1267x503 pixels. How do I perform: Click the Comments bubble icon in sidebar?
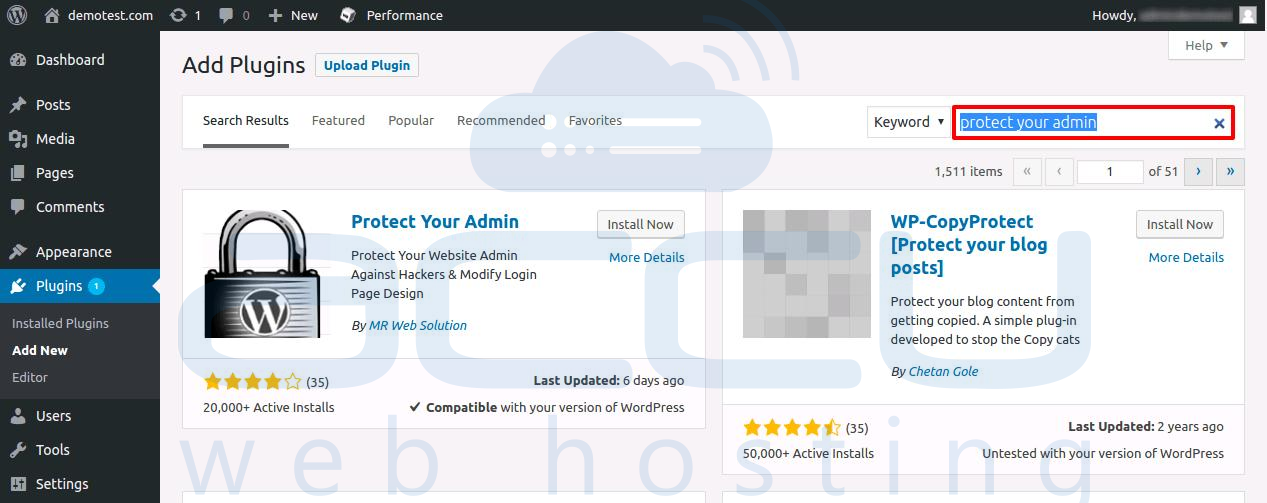point(18,207)
